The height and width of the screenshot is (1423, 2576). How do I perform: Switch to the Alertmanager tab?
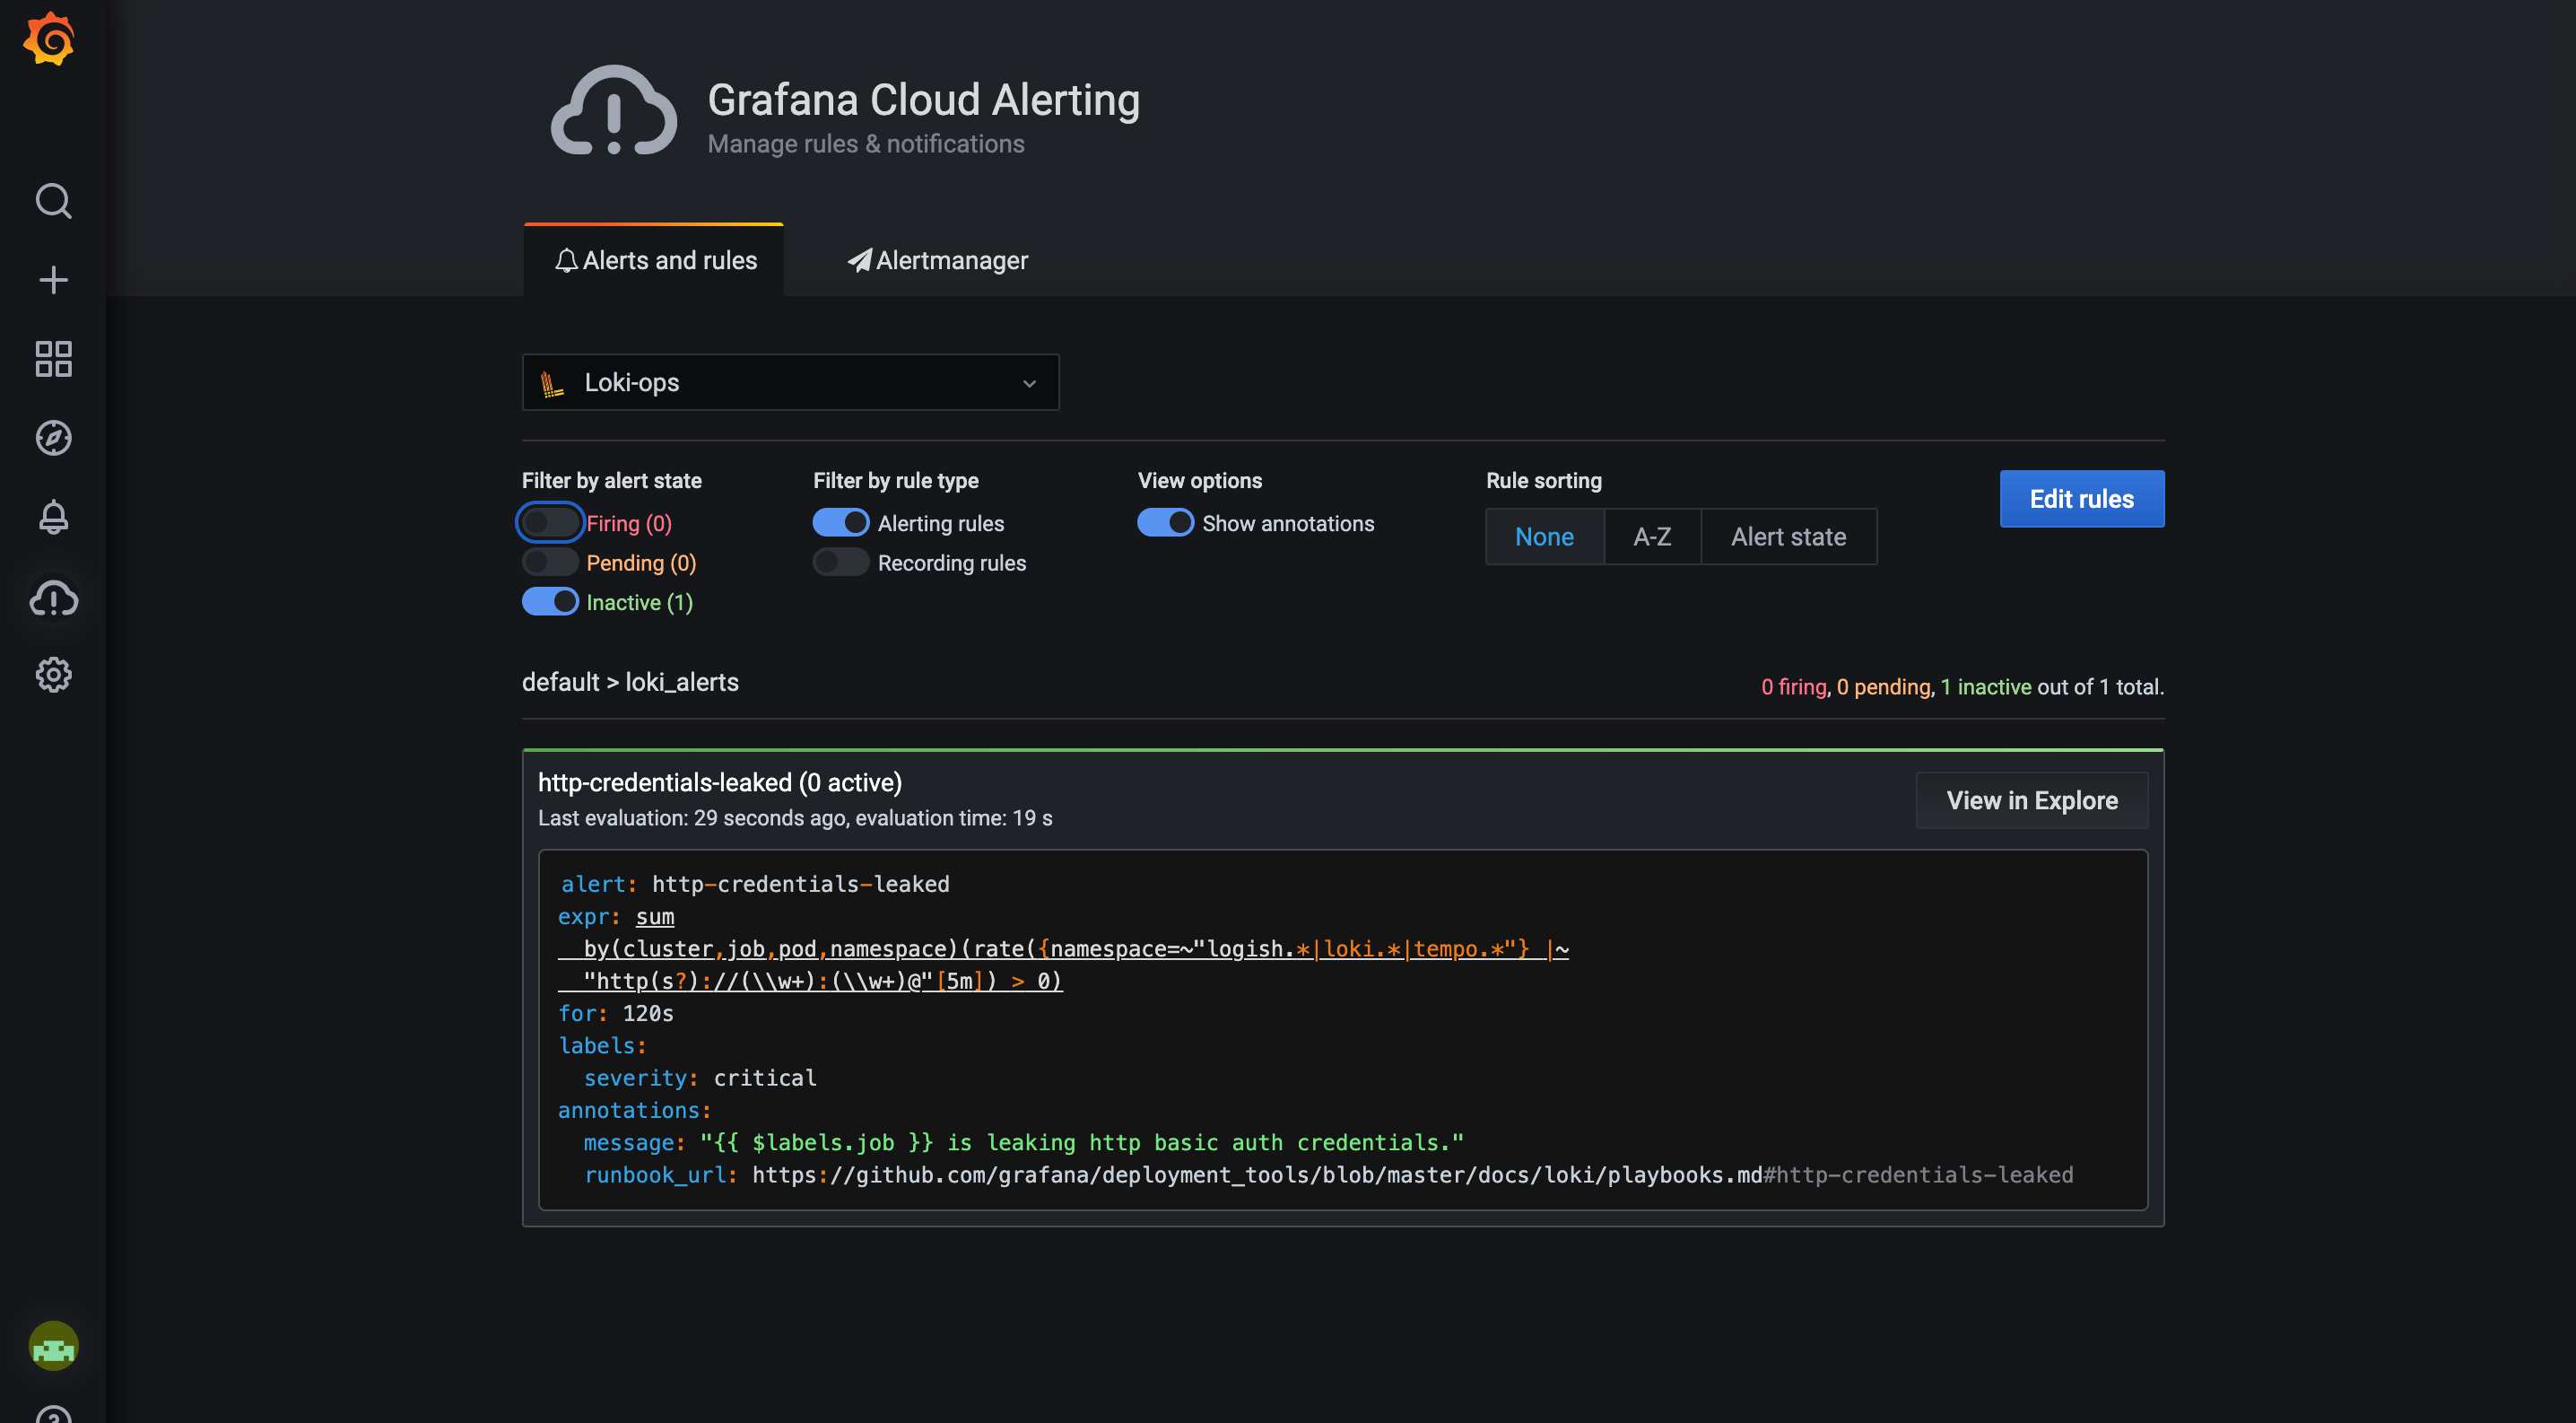(938, 260)
